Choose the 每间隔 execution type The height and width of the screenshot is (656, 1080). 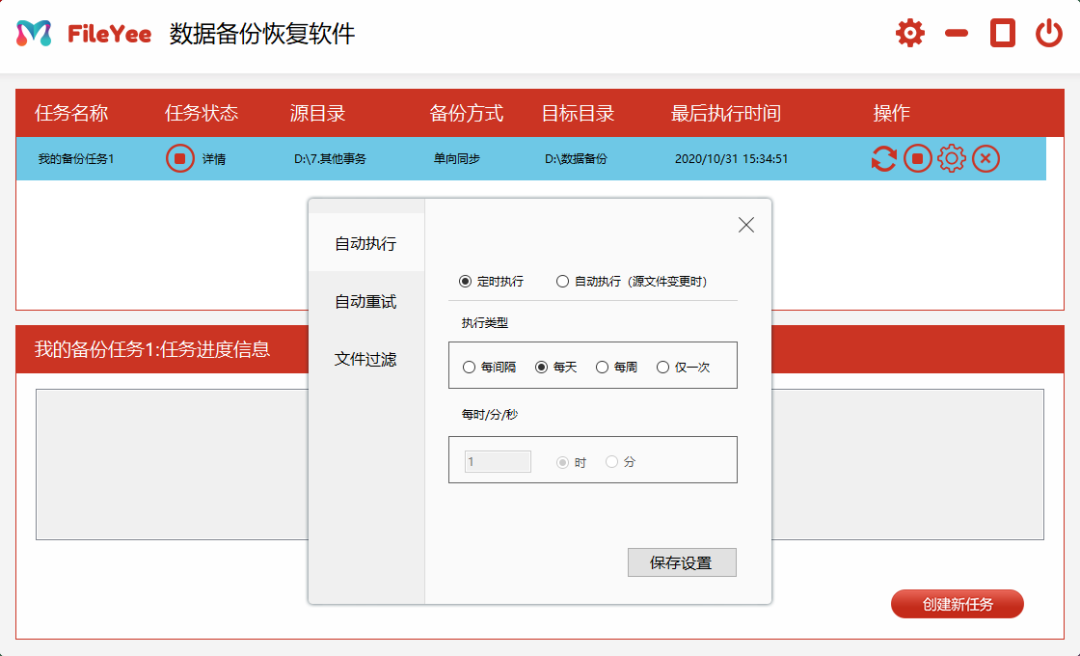tap(469, 367)
